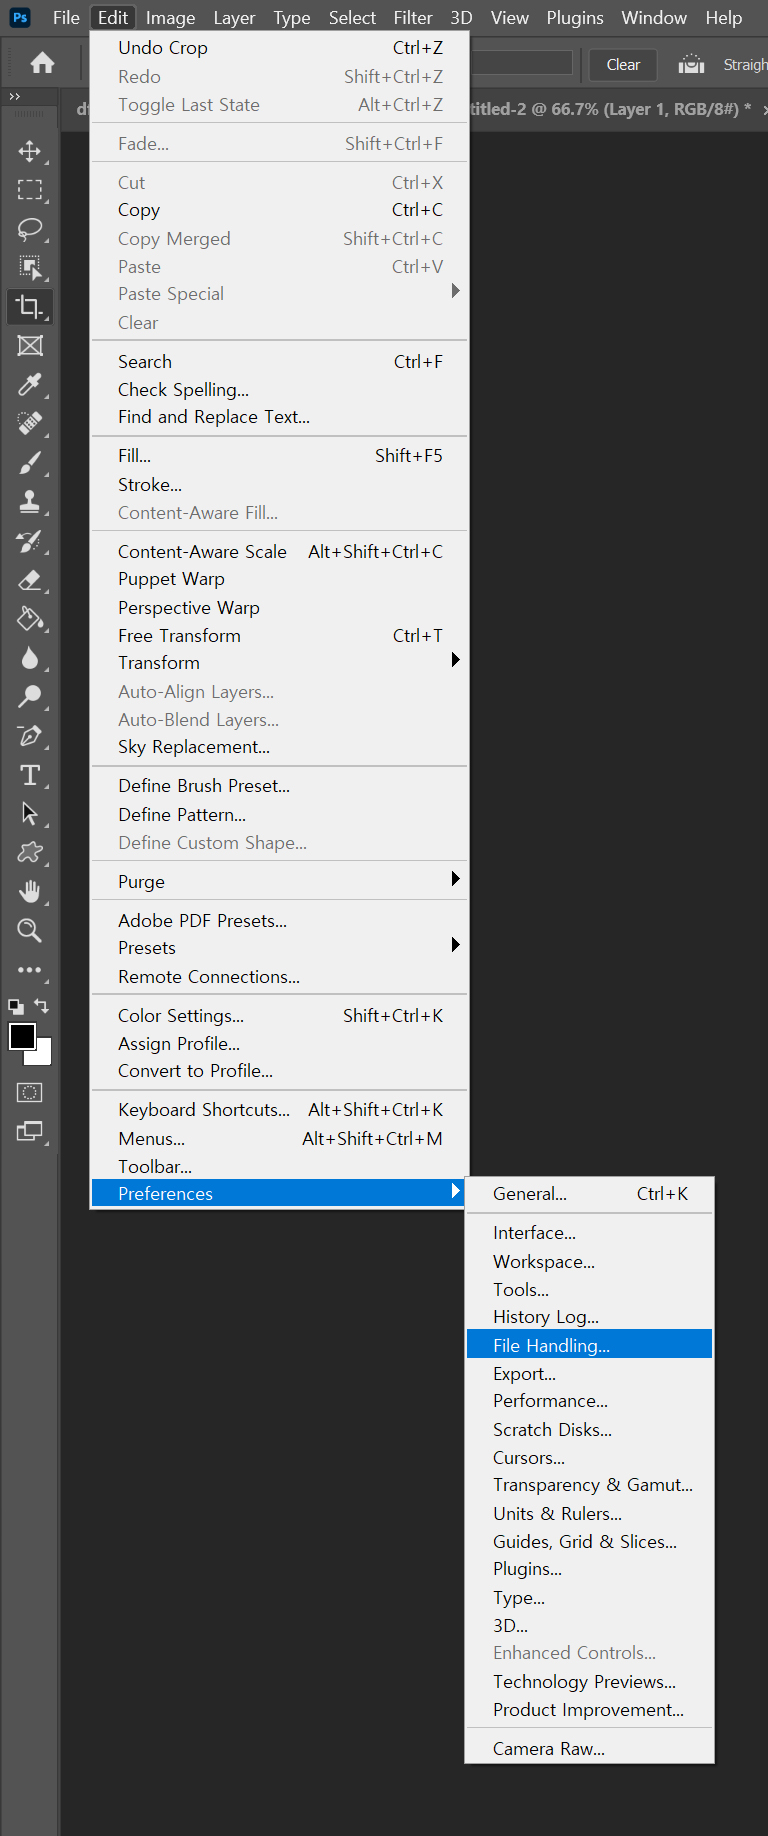Open Units & Rulers... preferences

coord(589,1514)
